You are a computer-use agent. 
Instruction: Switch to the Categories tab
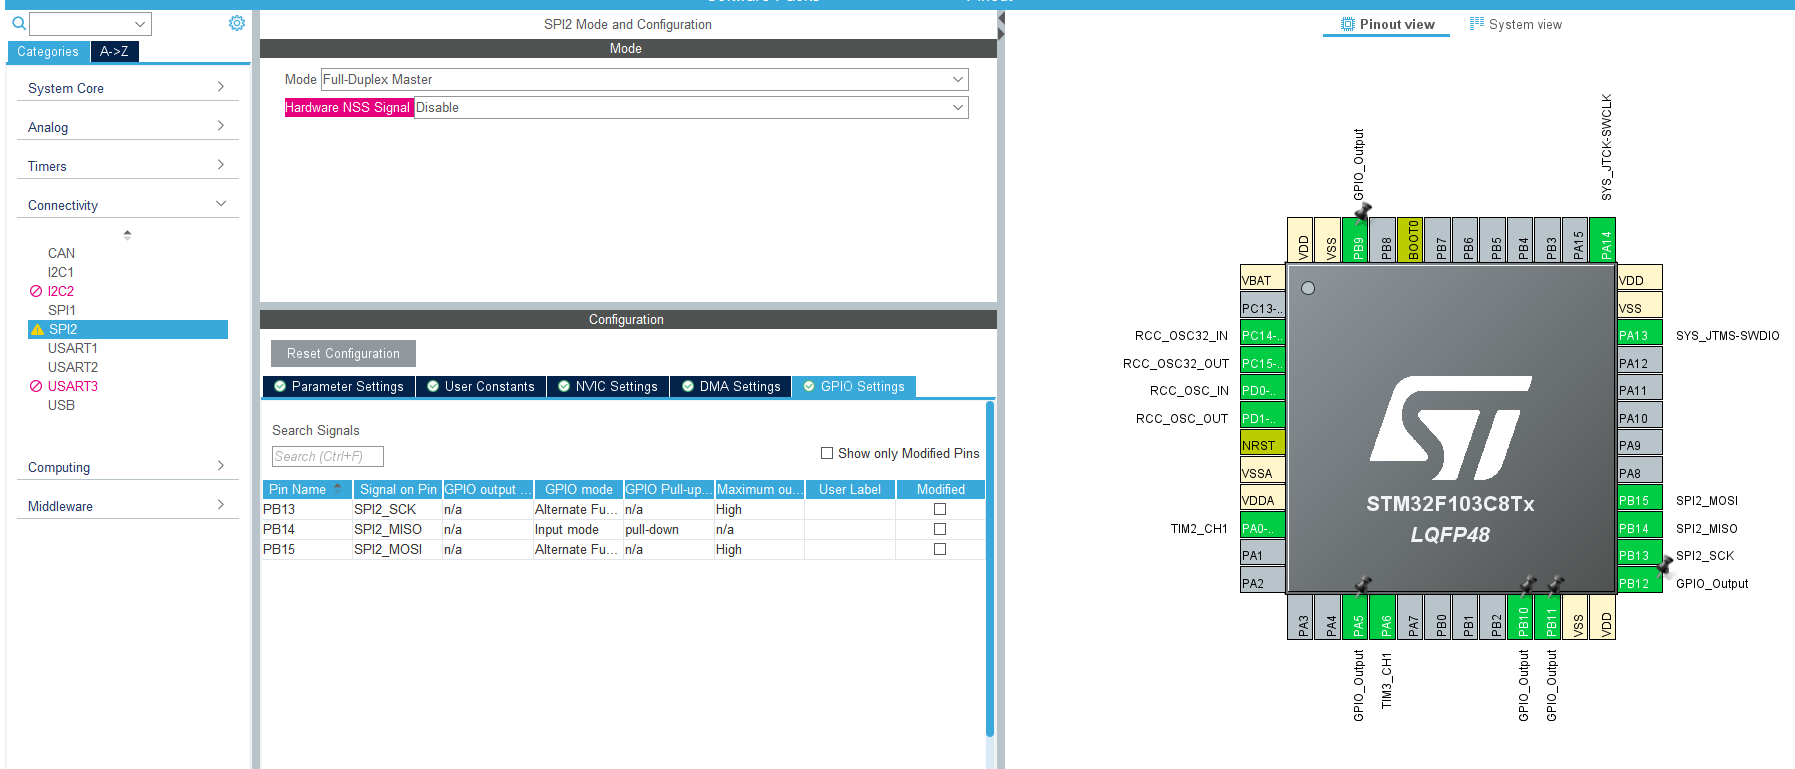coord(48,51)
